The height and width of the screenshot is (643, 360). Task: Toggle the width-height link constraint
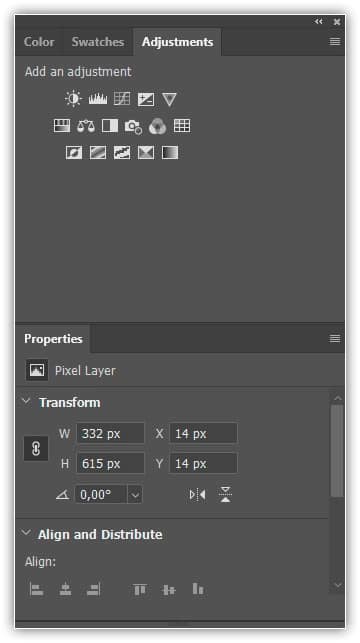click(36, 449)
